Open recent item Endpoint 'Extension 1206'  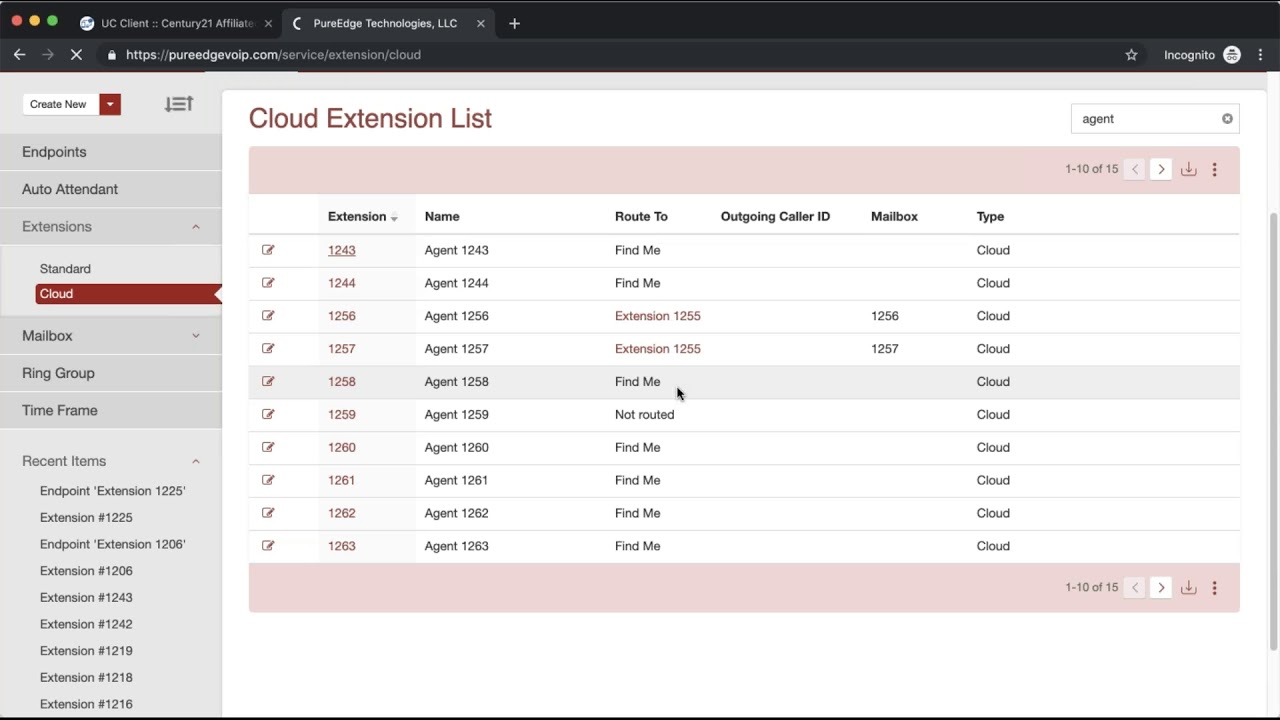point(113,544)
